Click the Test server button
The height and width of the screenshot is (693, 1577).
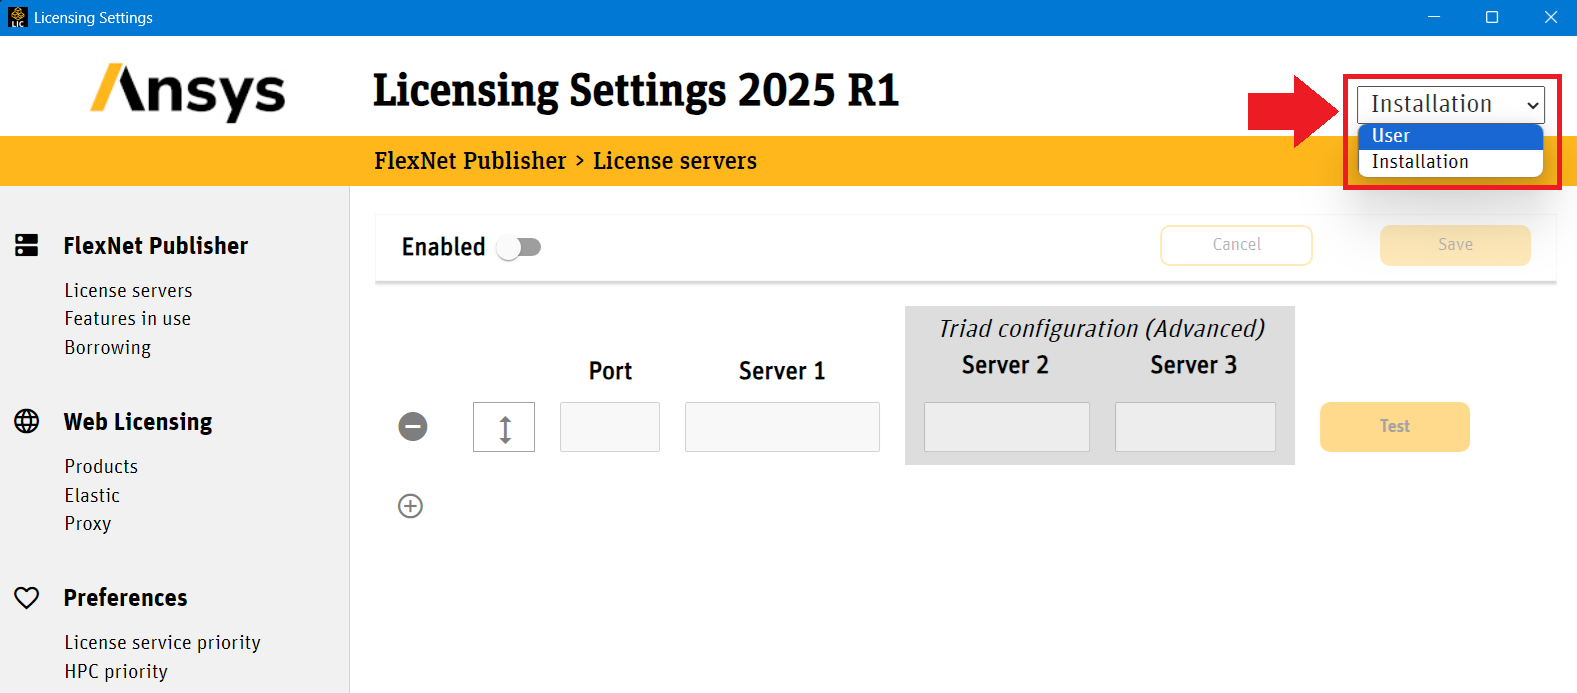click(x=1395, y=427)
